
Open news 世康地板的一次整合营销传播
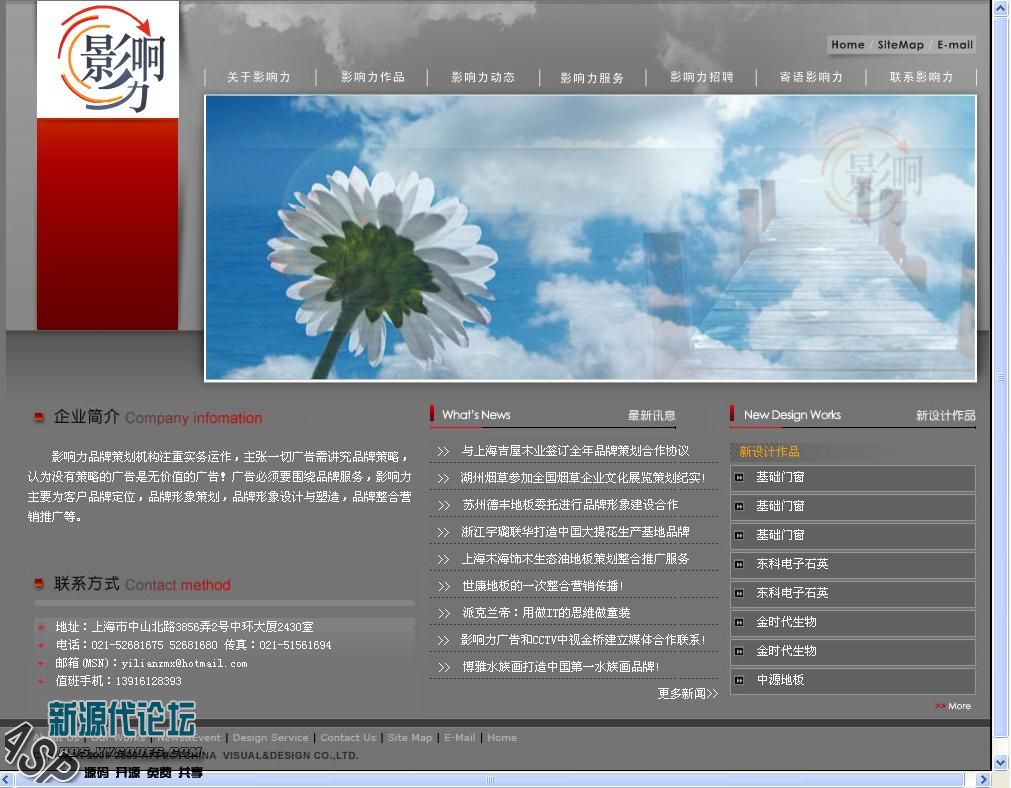(542, 586)
